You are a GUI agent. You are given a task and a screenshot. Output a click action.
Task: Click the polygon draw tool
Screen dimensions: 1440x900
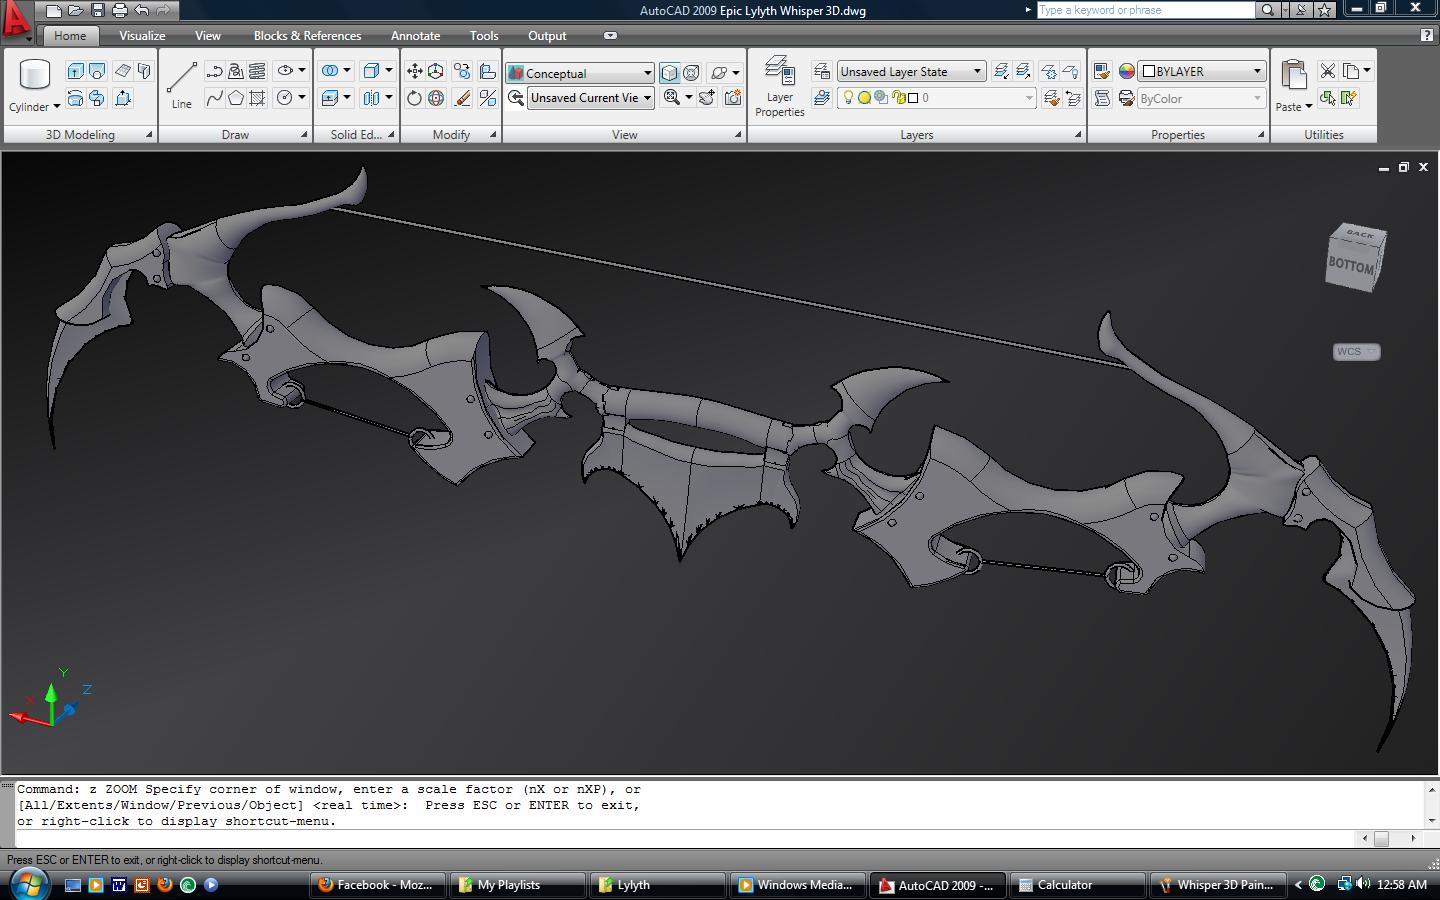[x=236, y=98]
